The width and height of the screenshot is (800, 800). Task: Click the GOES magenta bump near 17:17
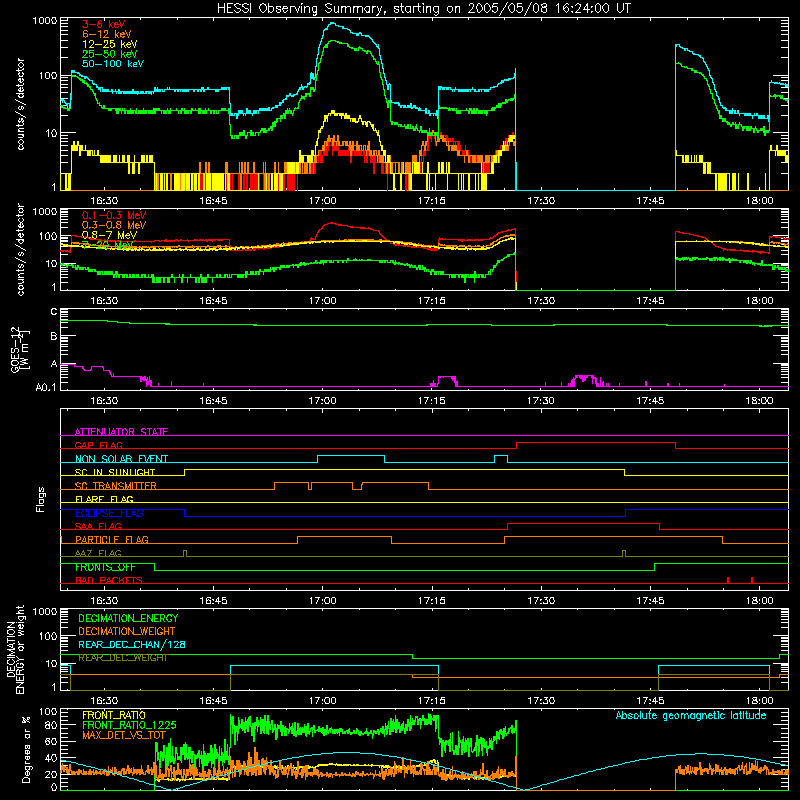click(447, 379)
